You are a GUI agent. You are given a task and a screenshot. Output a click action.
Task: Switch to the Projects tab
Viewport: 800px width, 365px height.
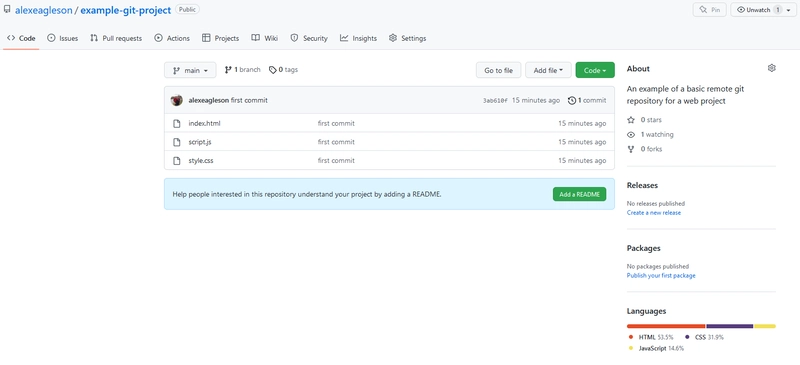click(x=220, y=38)
